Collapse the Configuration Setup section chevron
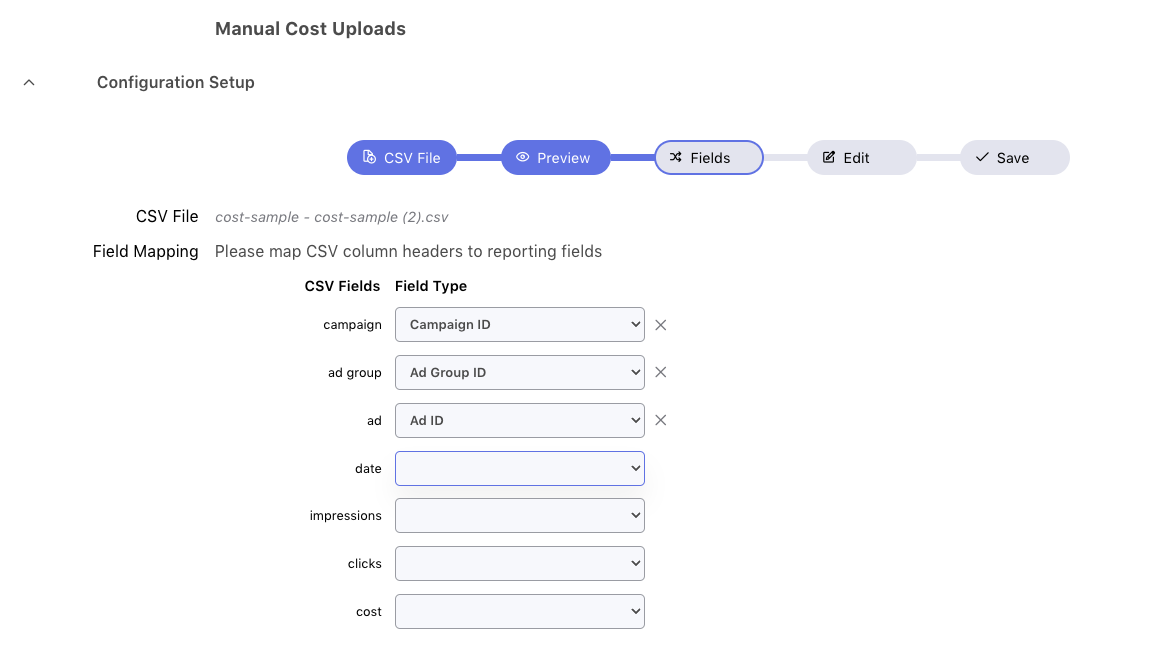This screenshot has height=670, width=1157. [29, 83]
